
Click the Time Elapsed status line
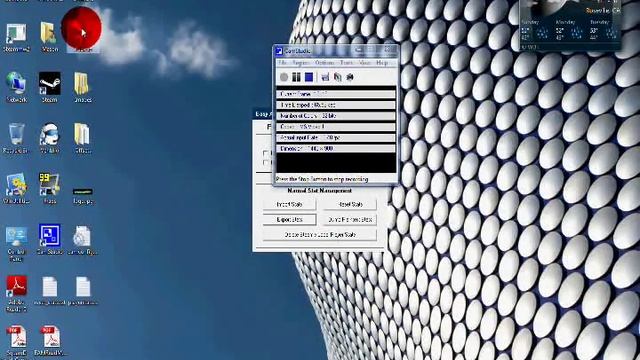coord(336,105)
